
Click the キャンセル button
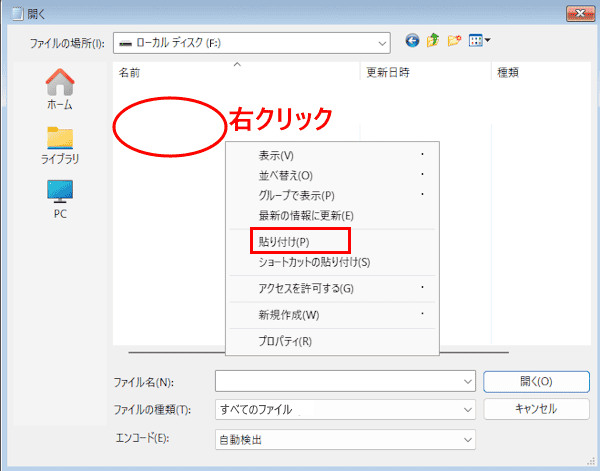pyautogui.click(x=536, y=409)
